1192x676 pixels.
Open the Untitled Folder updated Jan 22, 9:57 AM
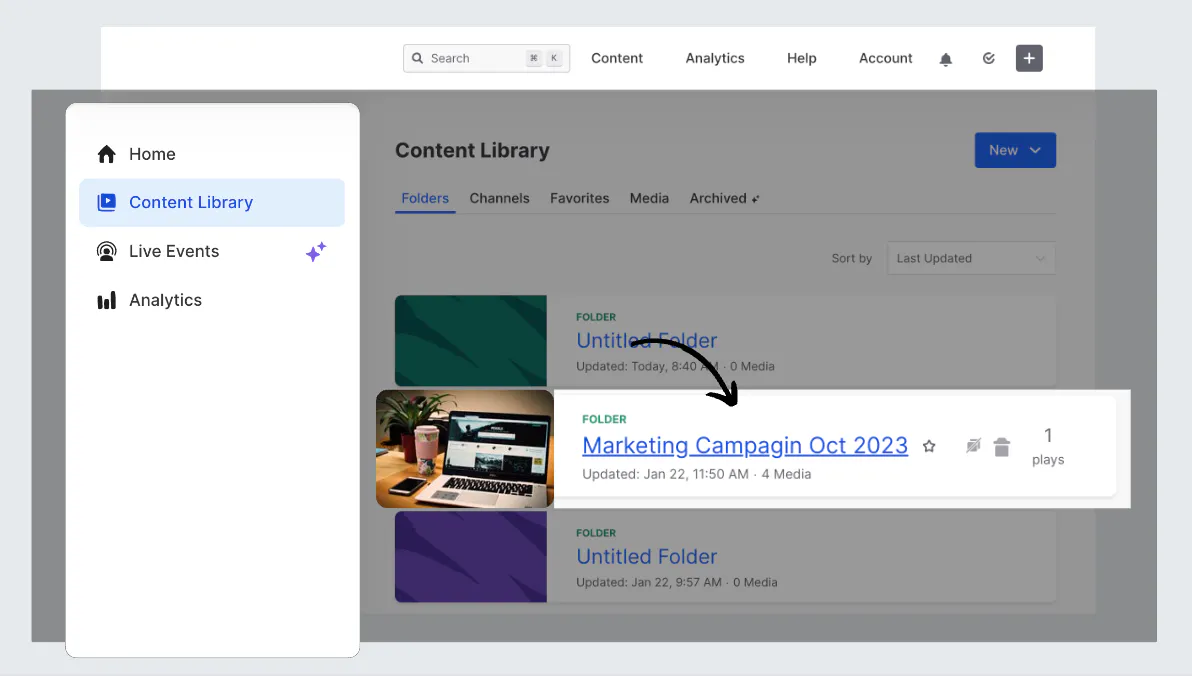pyautogui.click(x=646, y=557)
